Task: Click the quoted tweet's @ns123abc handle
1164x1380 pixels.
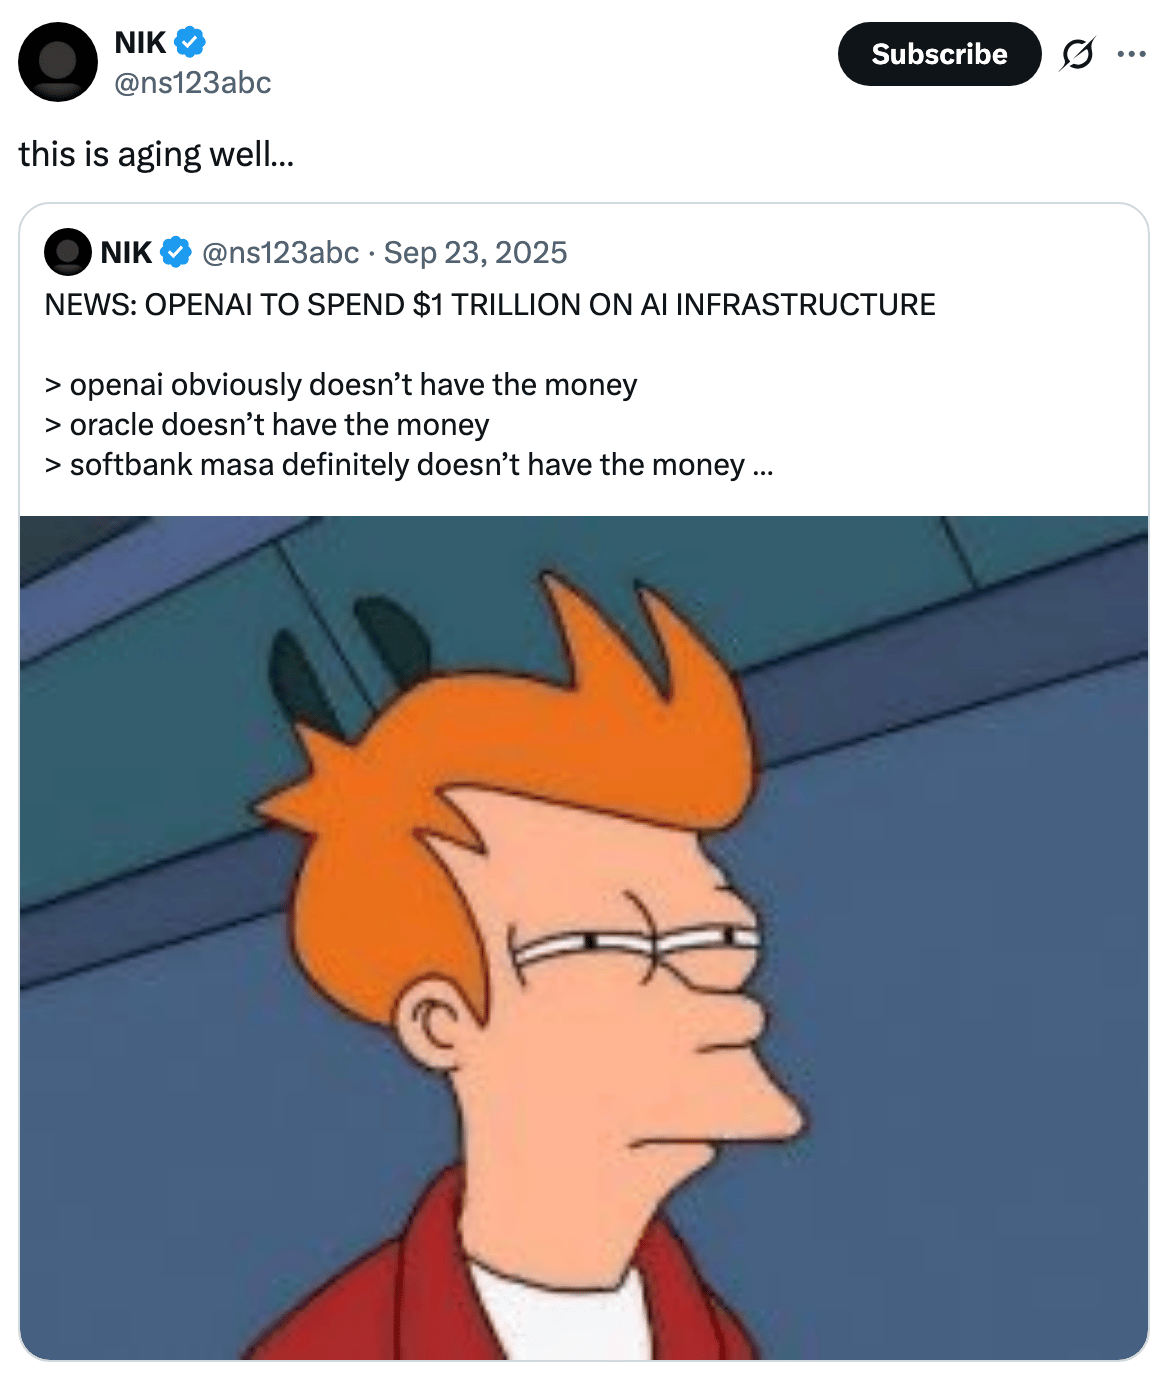Action: pyautogui.click(x=280, y=252)
